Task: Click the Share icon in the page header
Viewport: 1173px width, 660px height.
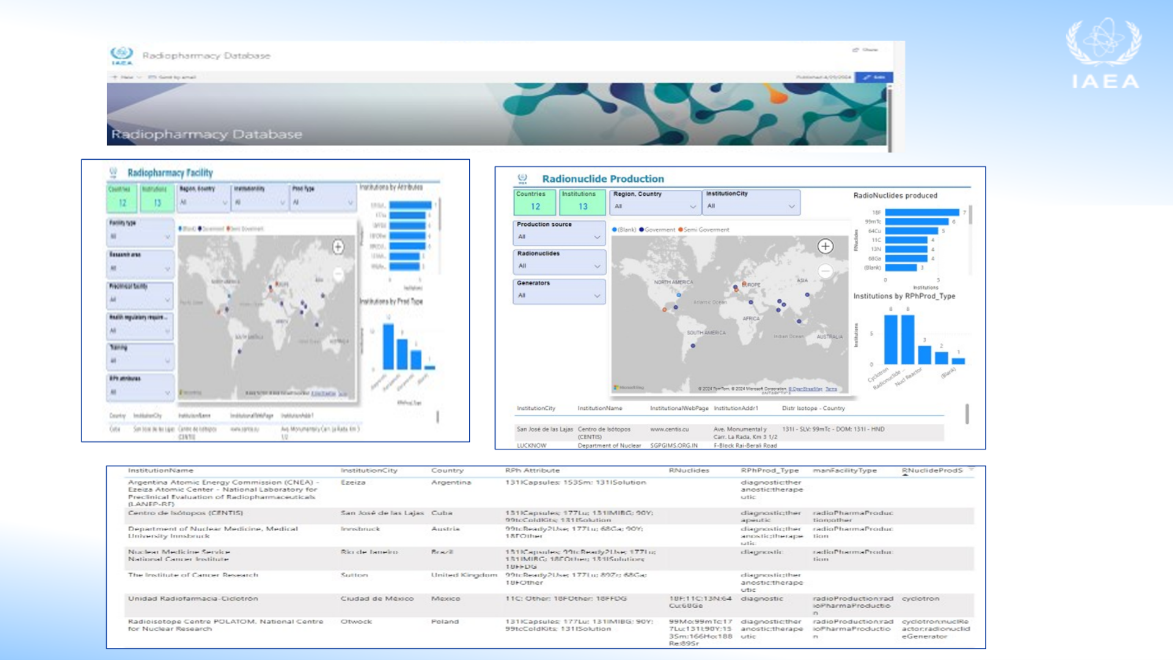Action: [x=865, y=50]
